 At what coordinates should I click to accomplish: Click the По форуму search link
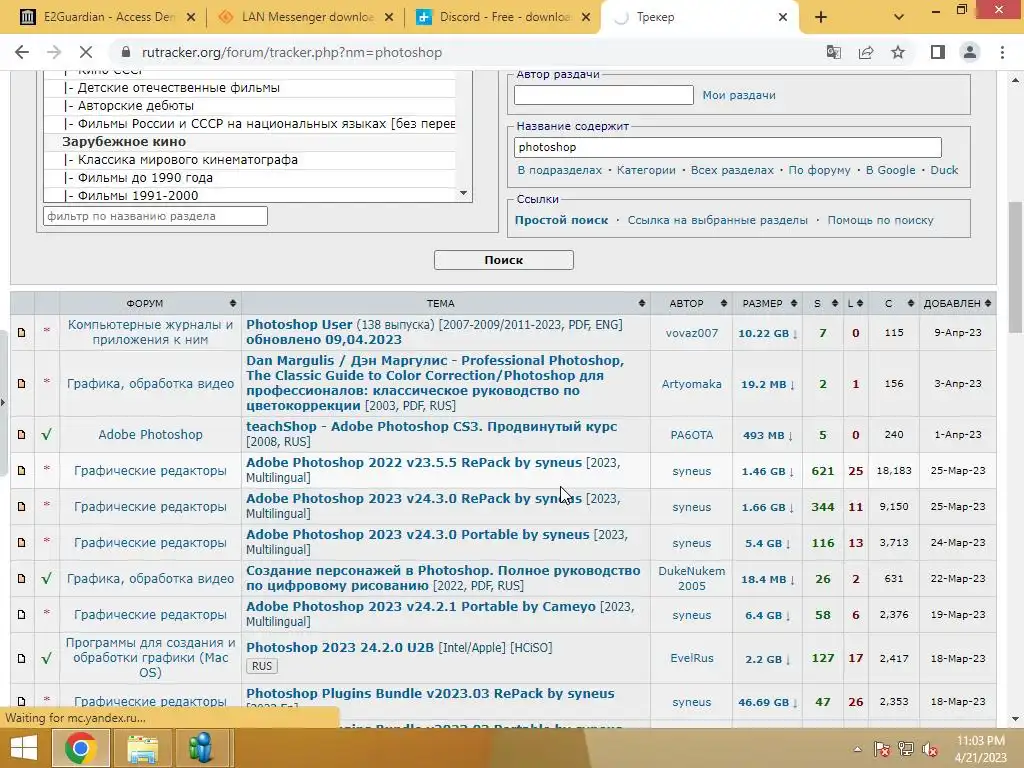[819, 170]
